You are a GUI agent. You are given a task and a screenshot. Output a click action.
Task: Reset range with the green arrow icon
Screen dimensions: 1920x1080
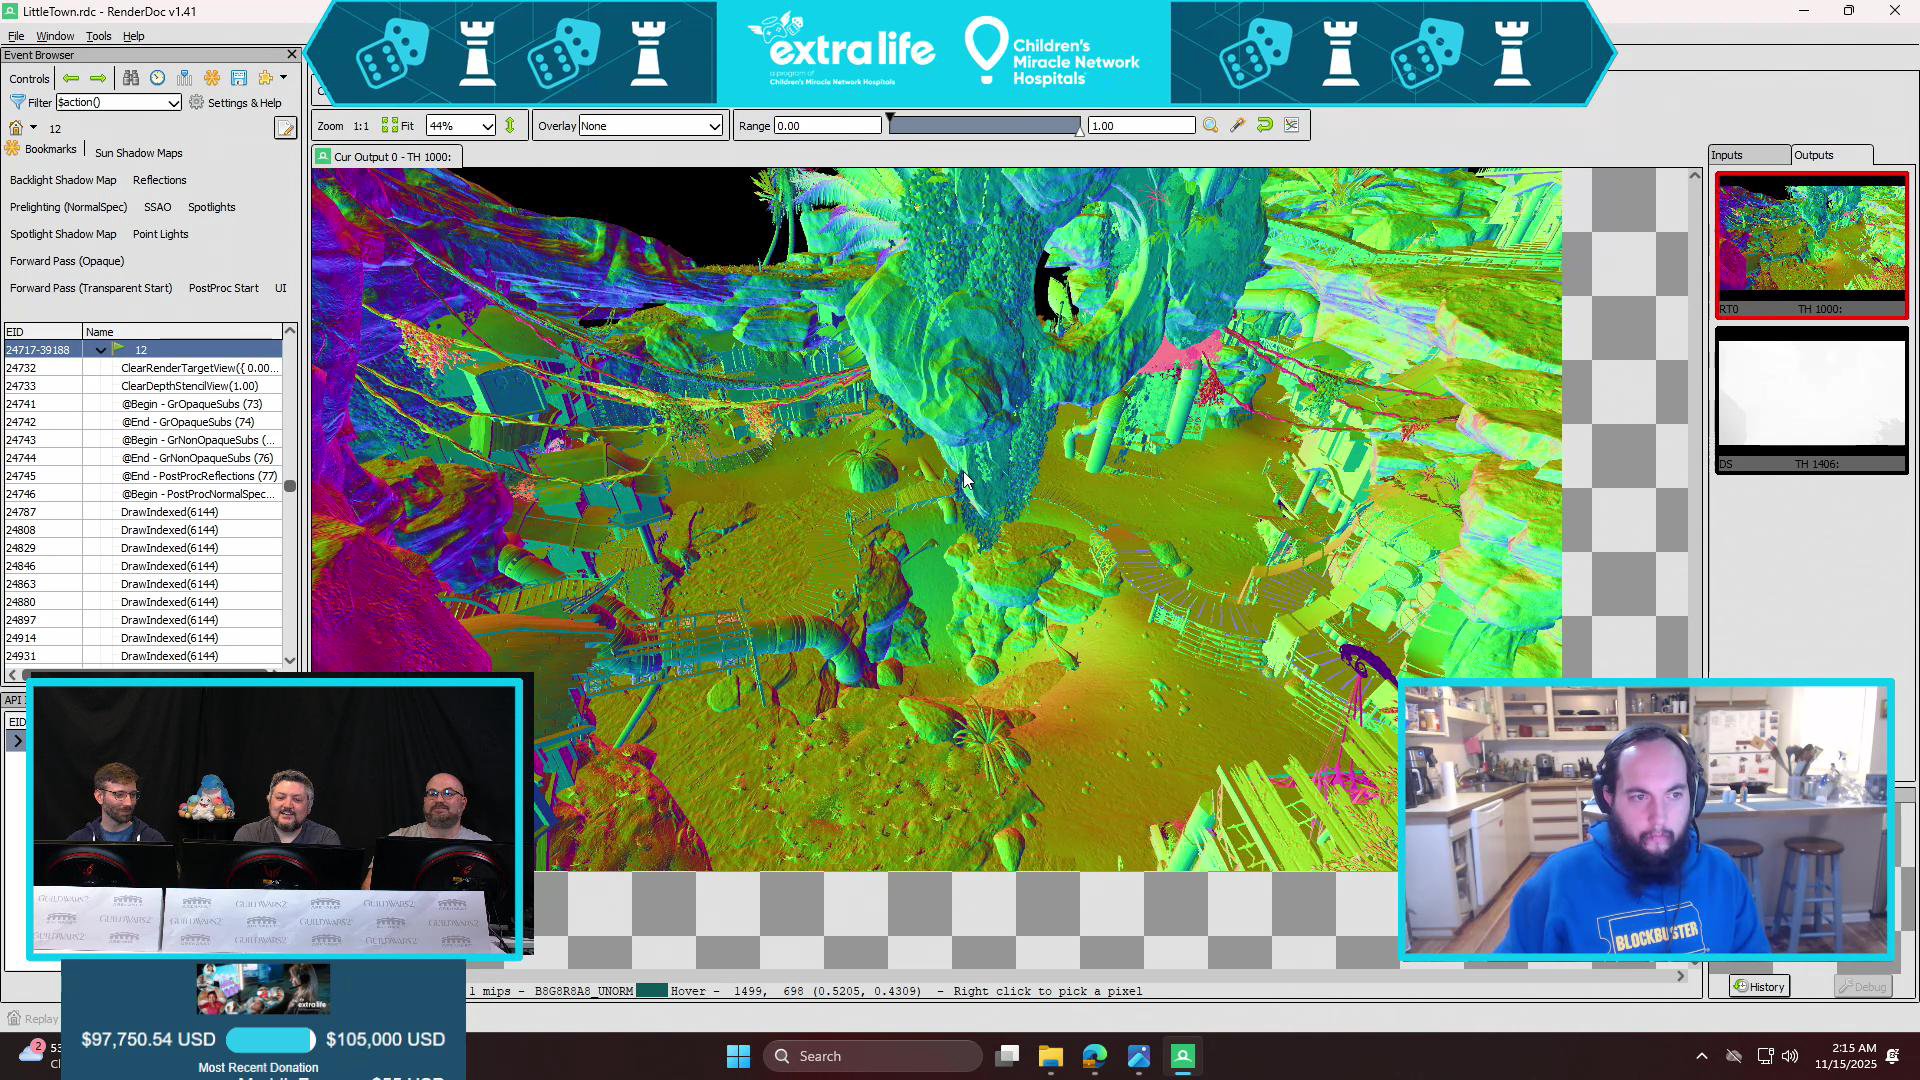point(1264,125)
